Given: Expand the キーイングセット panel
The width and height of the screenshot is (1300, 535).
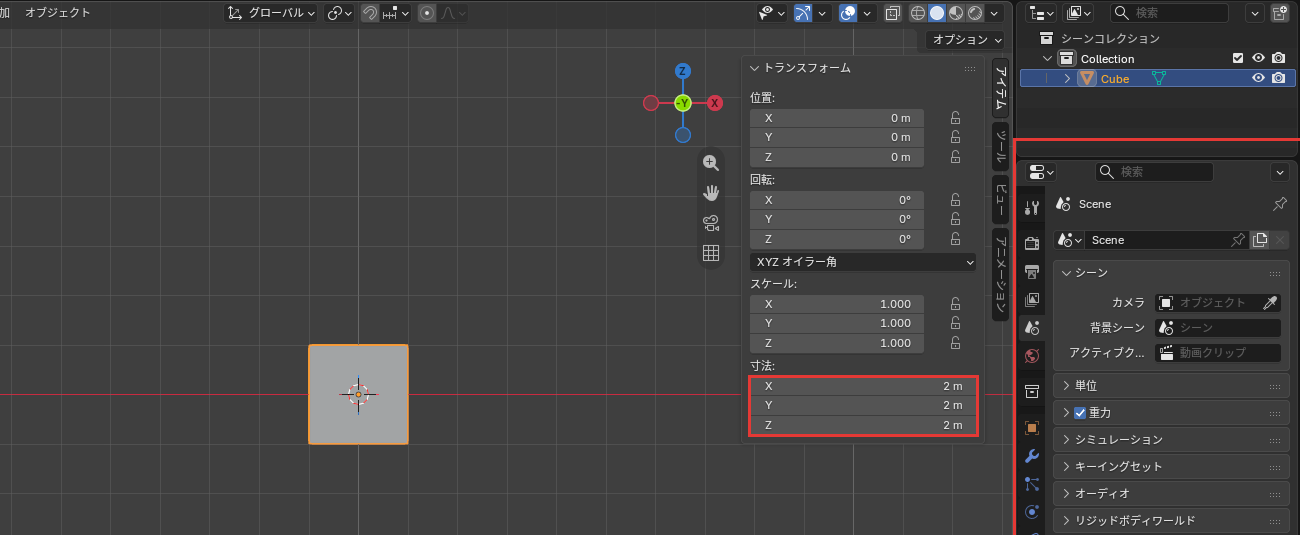Looking at the screenshot, I should [x=1172, y=466].
